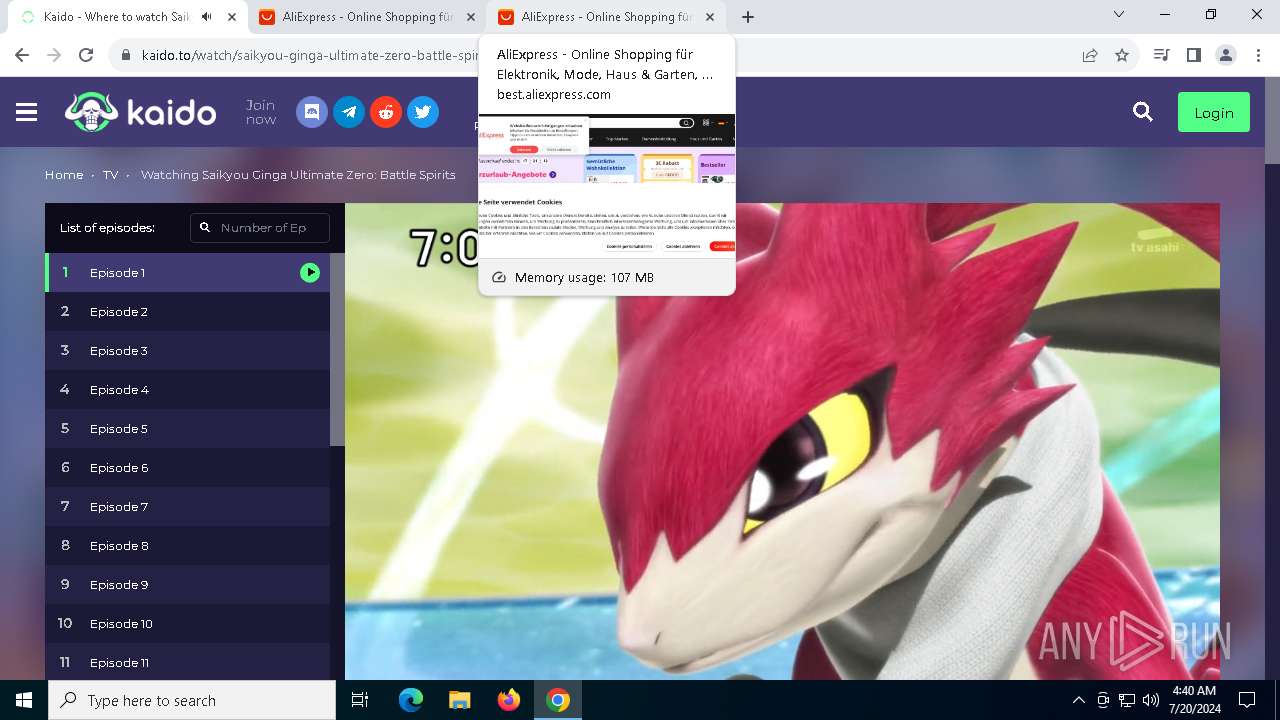Screen dimensions: 1280x720
Task: Go to TV breadcrumb link
Action: [x=110, y=175]
